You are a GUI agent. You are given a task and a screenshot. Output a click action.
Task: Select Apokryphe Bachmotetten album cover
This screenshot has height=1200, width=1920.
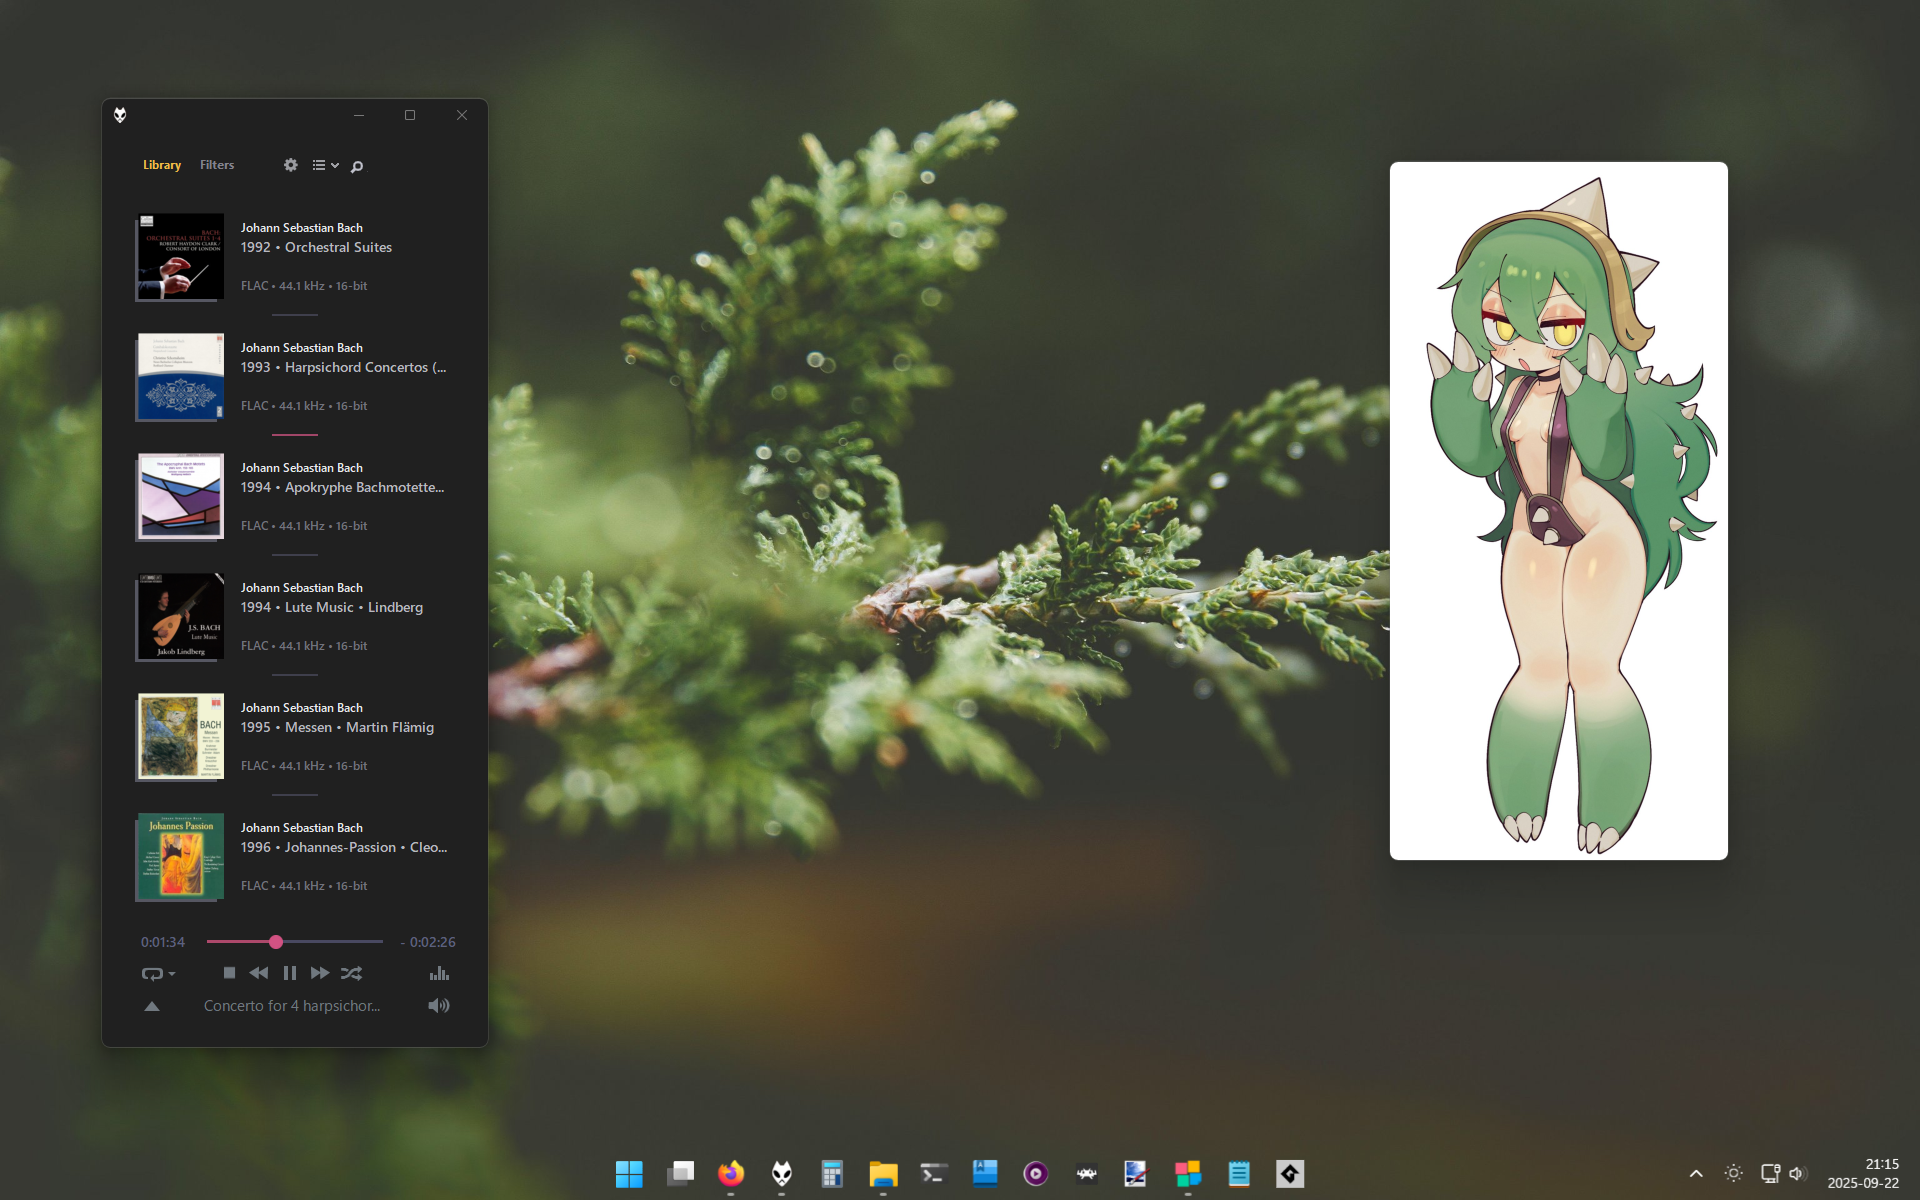pos(180,497)
